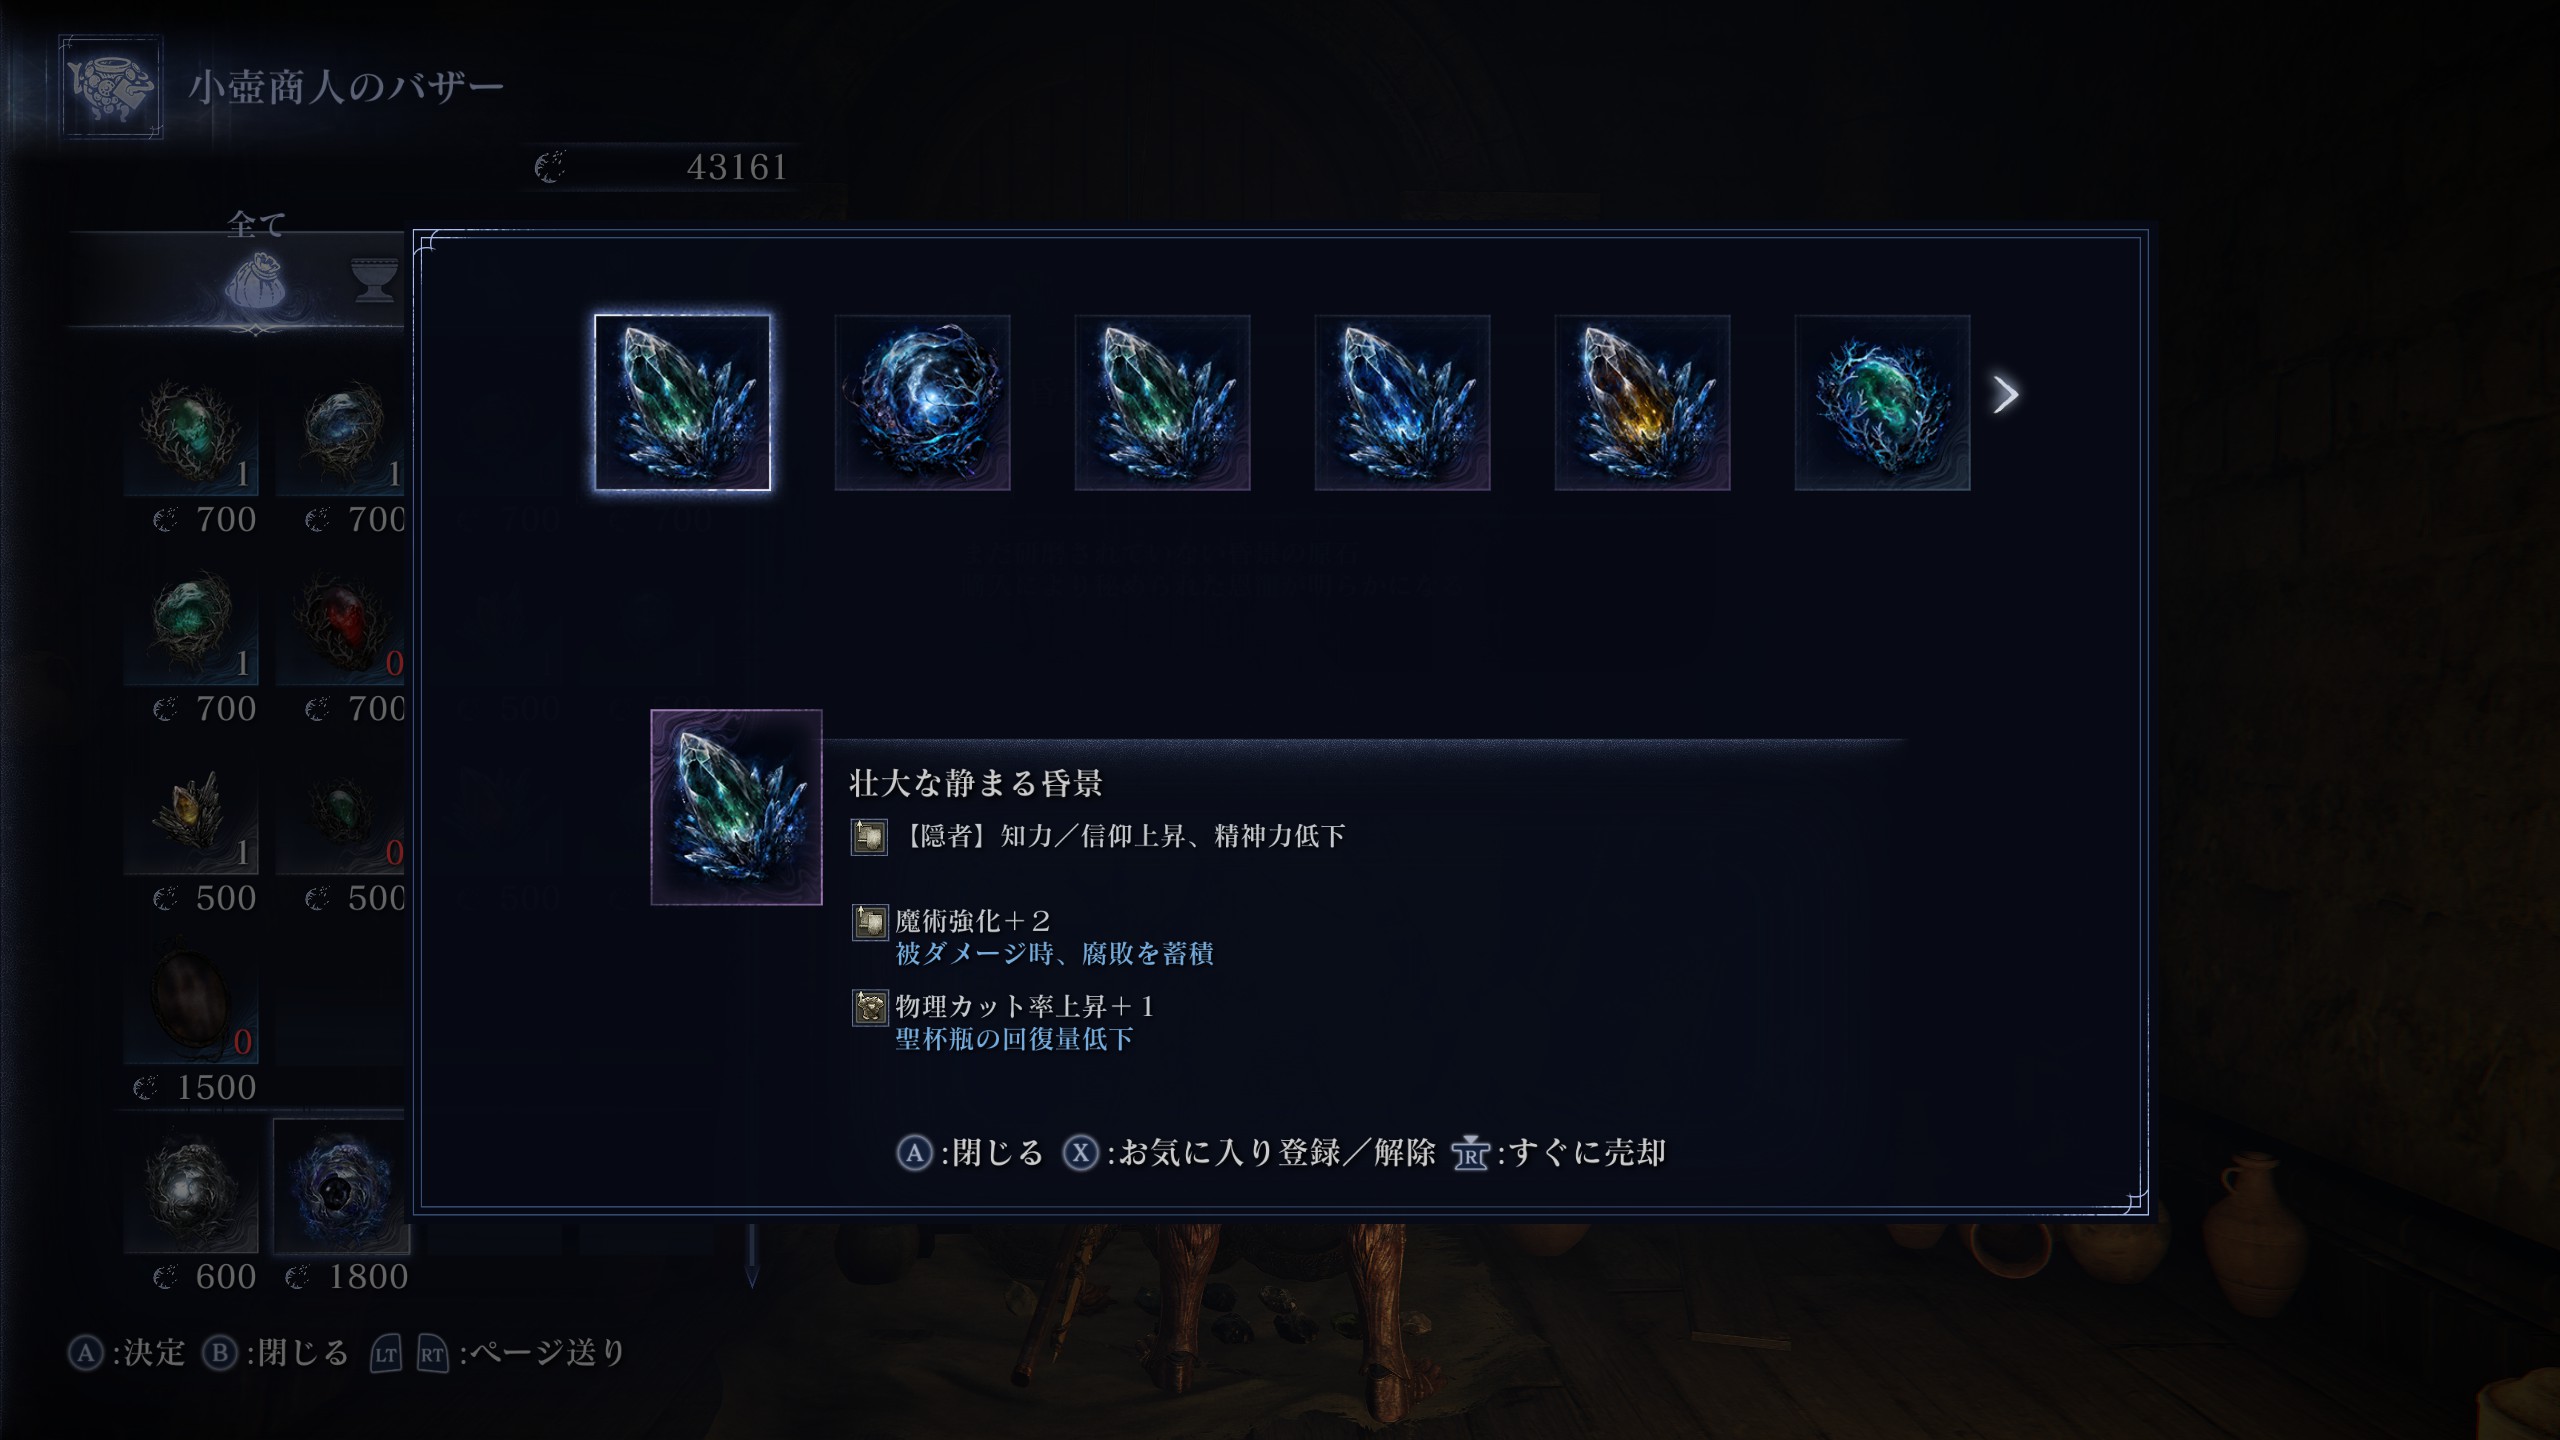Choose the green coral-wreathed relic icon
The height and width of the screenshot is (1440, 2560).
1882,402
